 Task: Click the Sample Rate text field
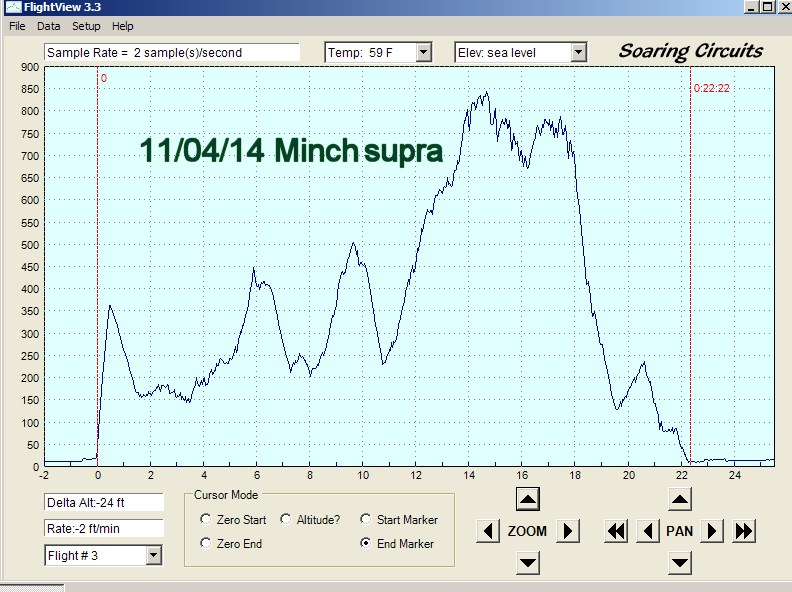point(172,53)
